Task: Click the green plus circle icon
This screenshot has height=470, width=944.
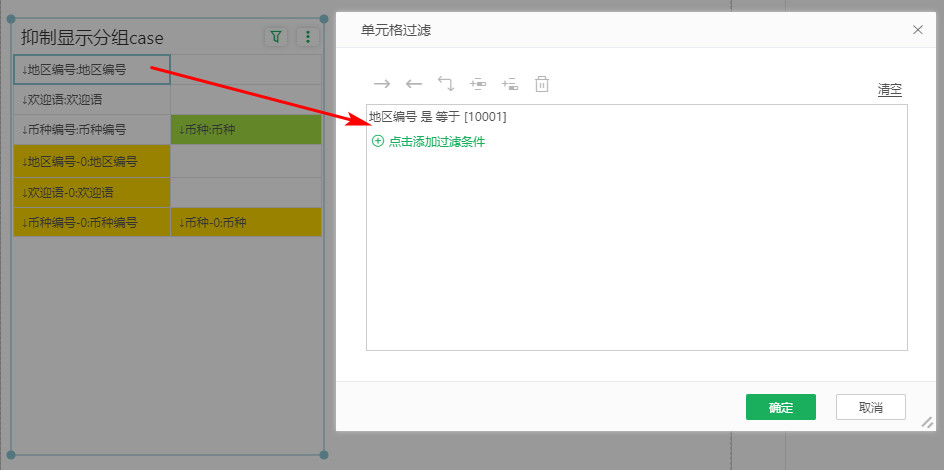Action: [378, 142]
